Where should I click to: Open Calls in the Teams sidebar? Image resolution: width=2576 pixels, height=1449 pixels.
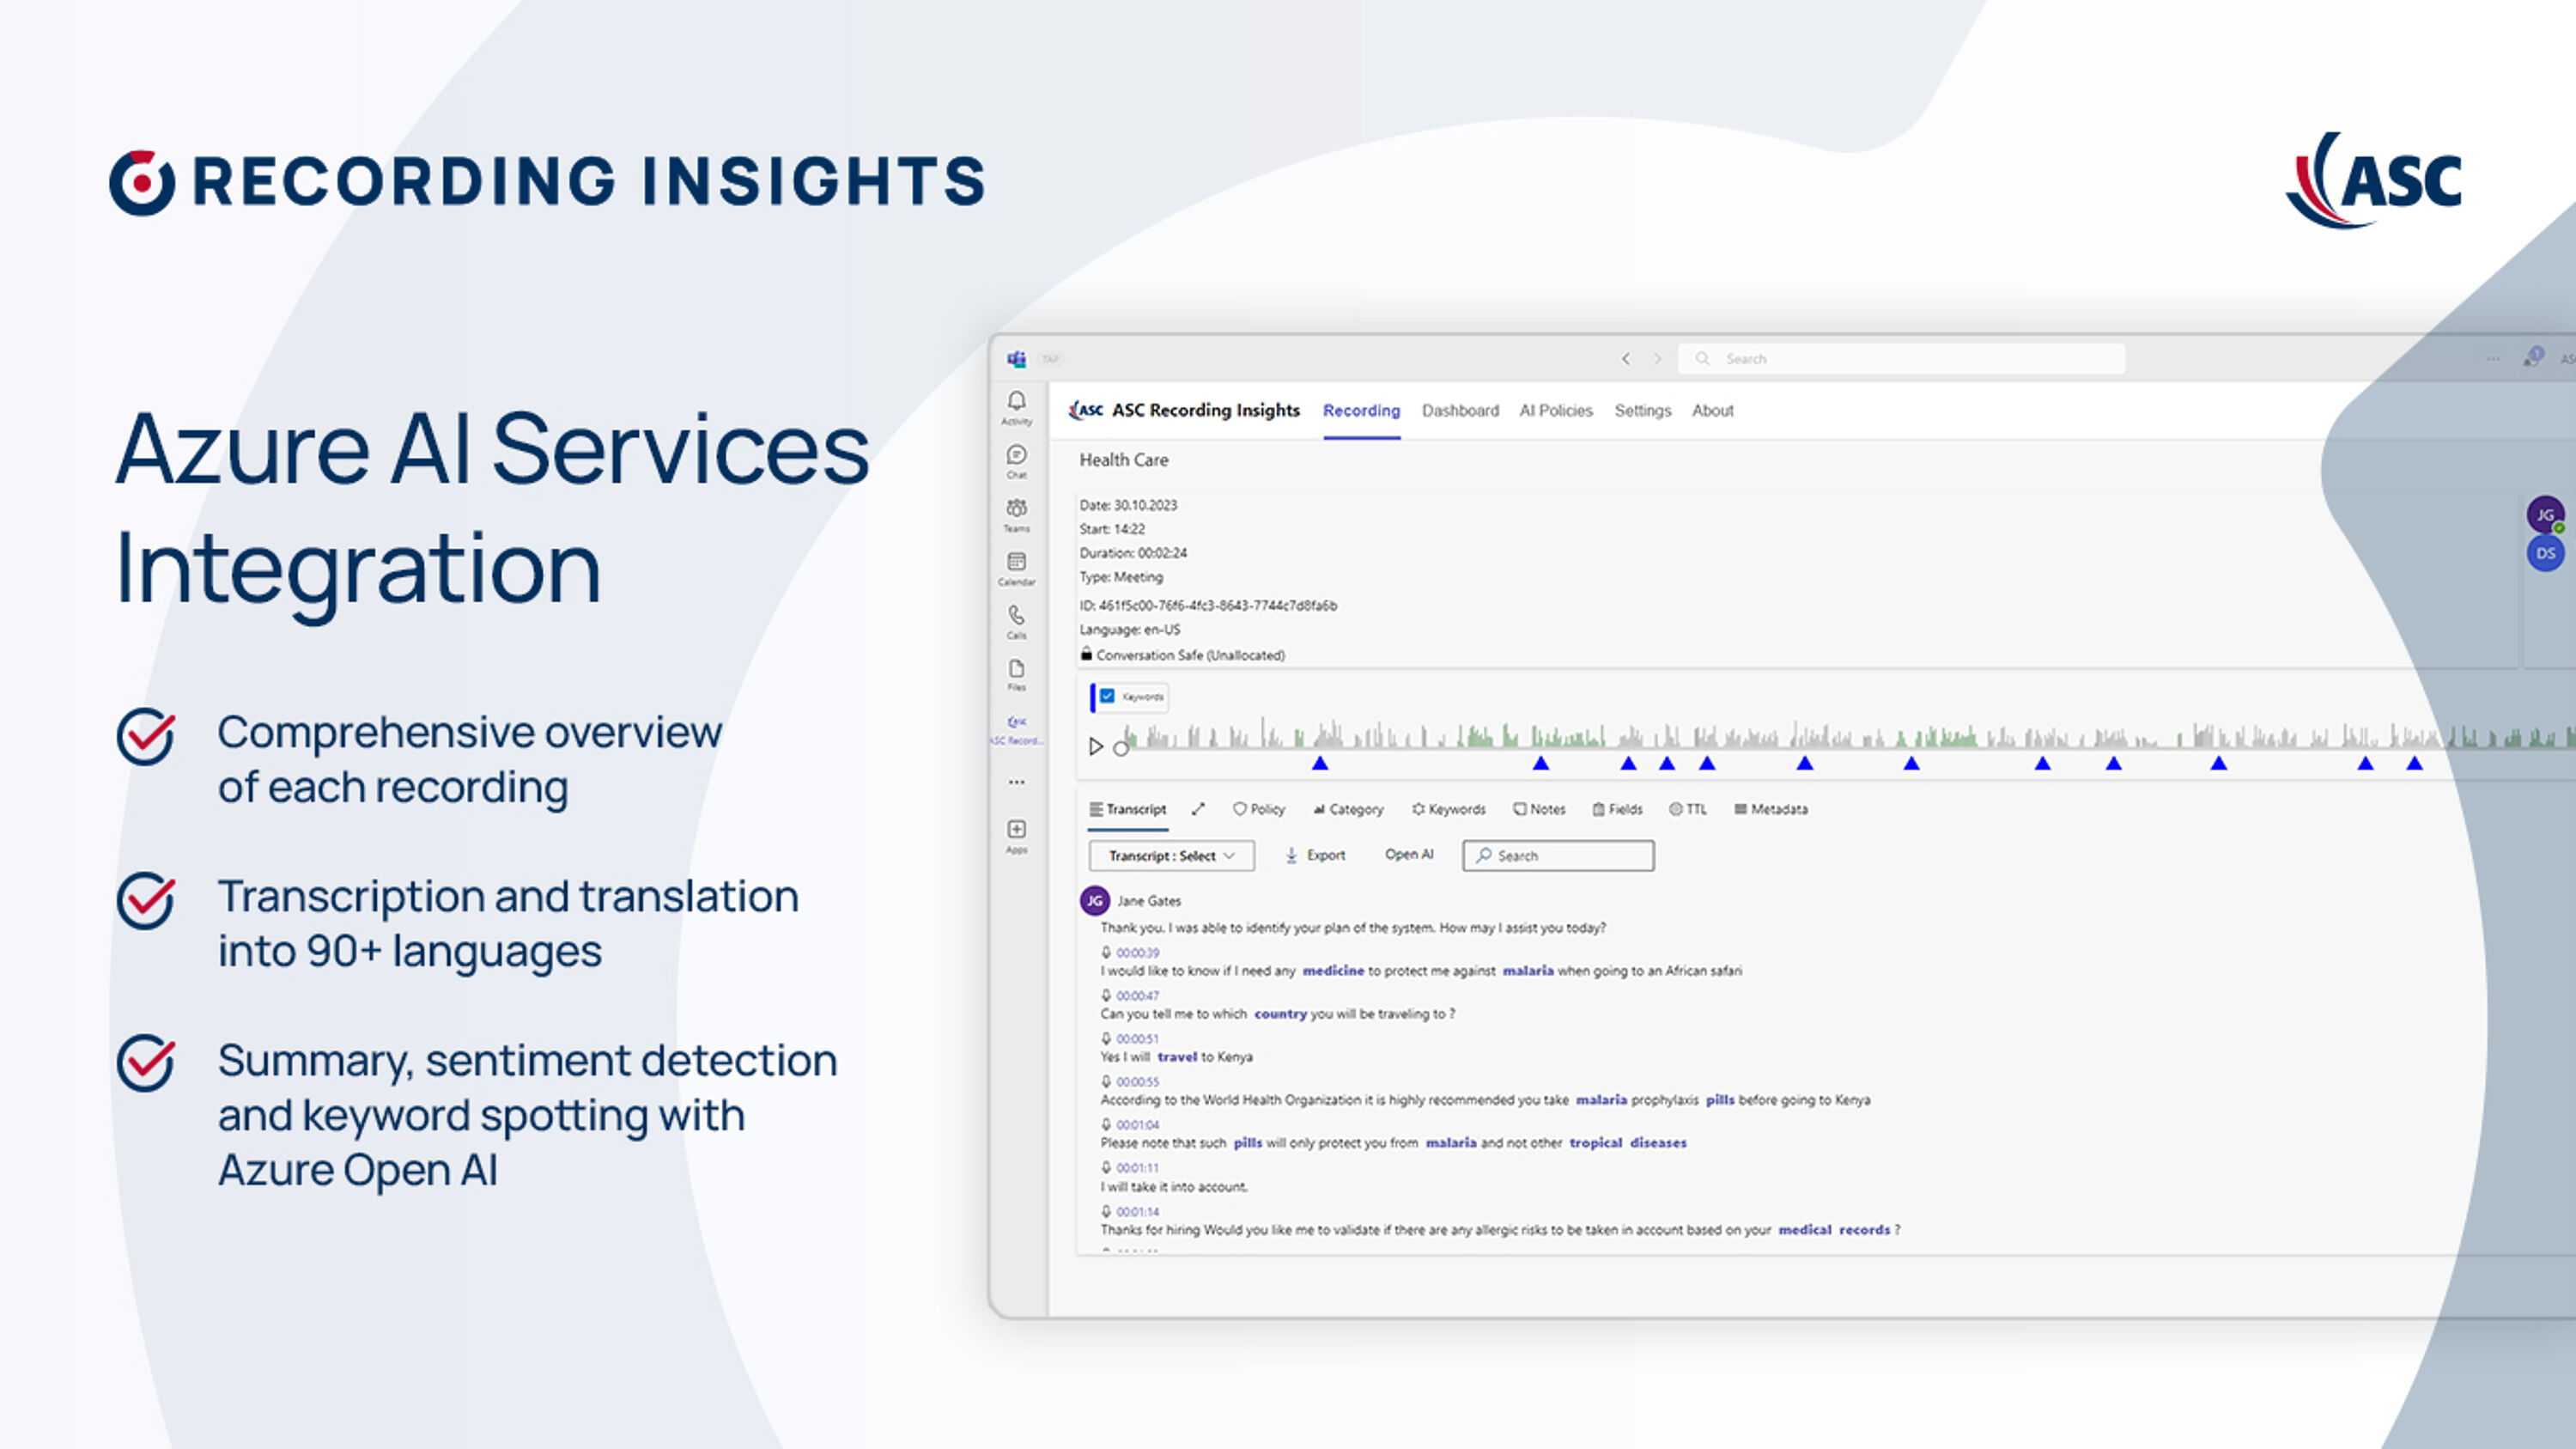(1016, 618)
